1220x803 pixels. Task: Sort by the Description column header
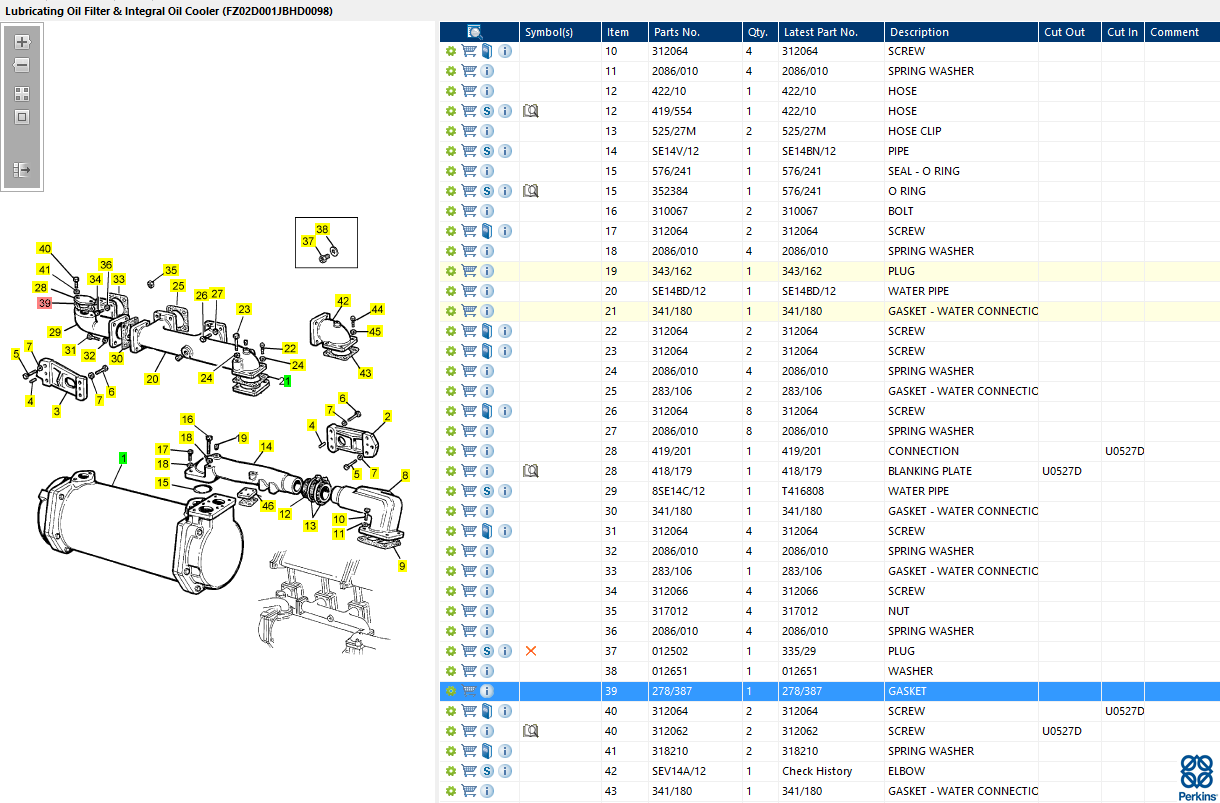pos(961,32)
